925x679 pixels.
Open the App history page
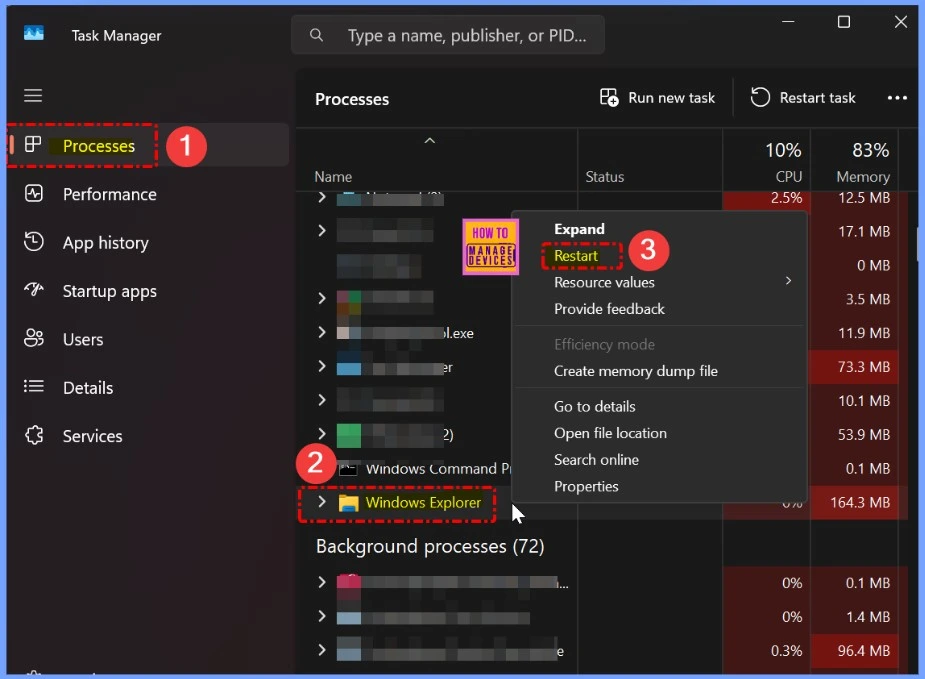(106, 242)
